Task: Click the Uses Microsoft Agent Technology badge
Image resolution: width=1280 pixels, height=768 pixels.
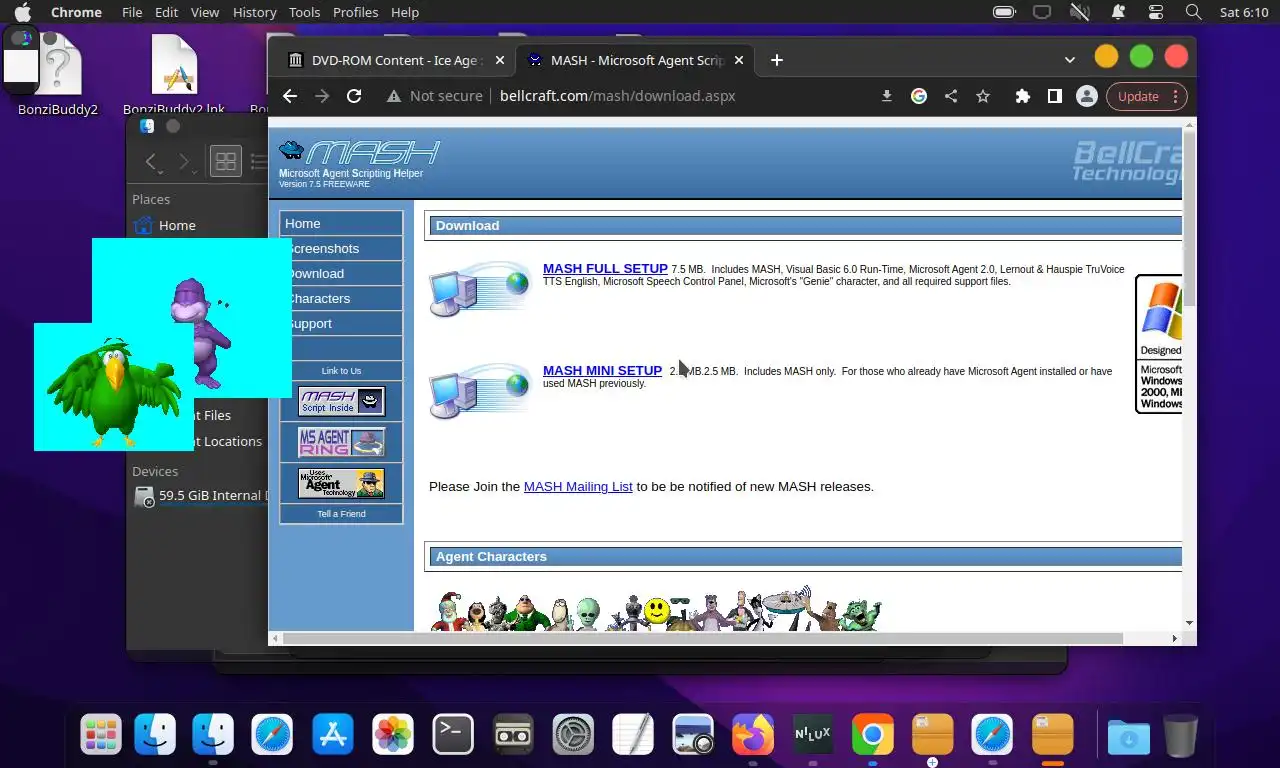Action: tap(341, 484)
